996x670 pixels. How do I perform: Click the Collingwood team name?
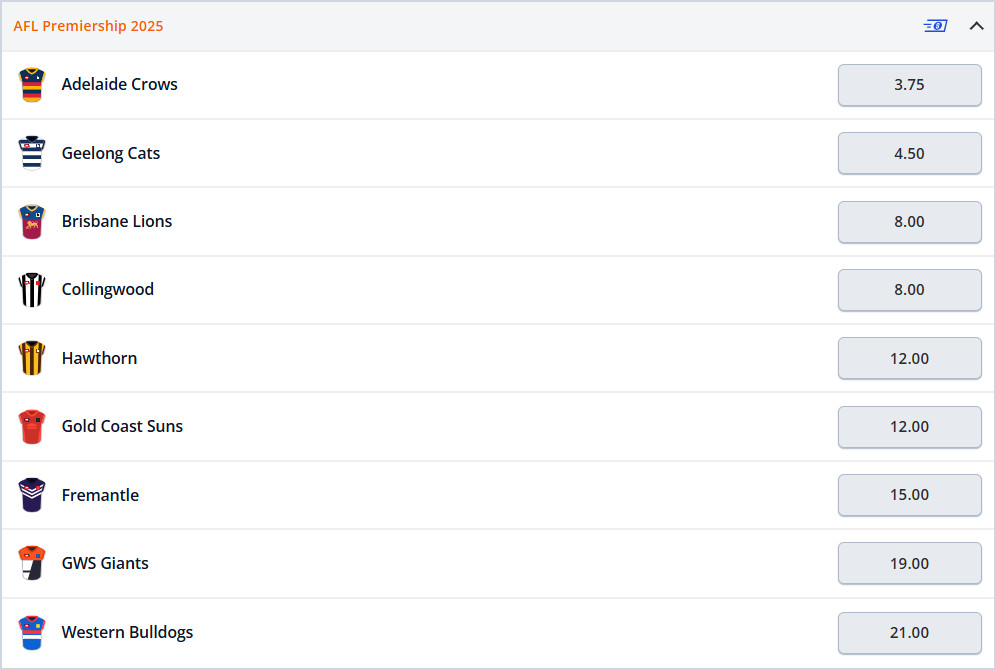pos(107,290)
